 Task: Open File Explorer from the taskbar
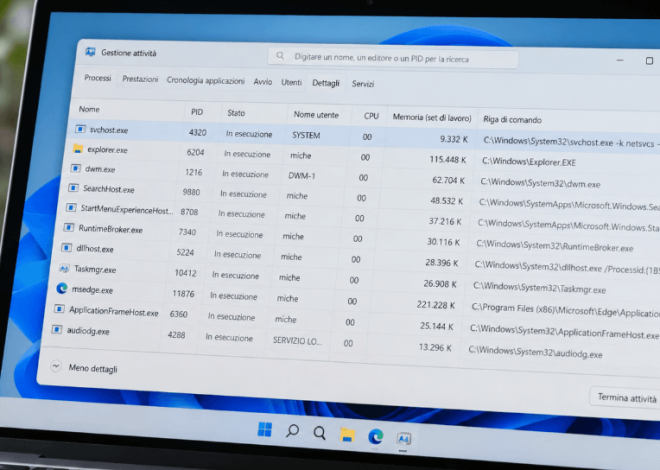pyautogui.click(x=347, y=435)
